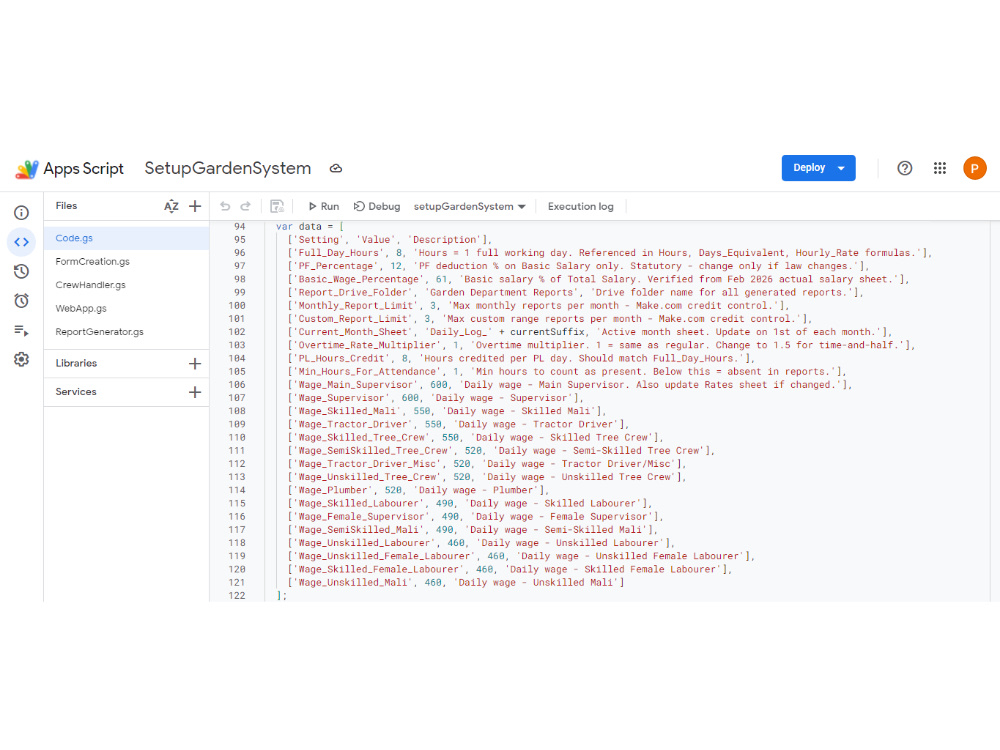Image resolution: width=1000 pixels, height=750 pixels.
Task: Open the Executions list icon
Action: pyautogui.click(x=22, y=330)
